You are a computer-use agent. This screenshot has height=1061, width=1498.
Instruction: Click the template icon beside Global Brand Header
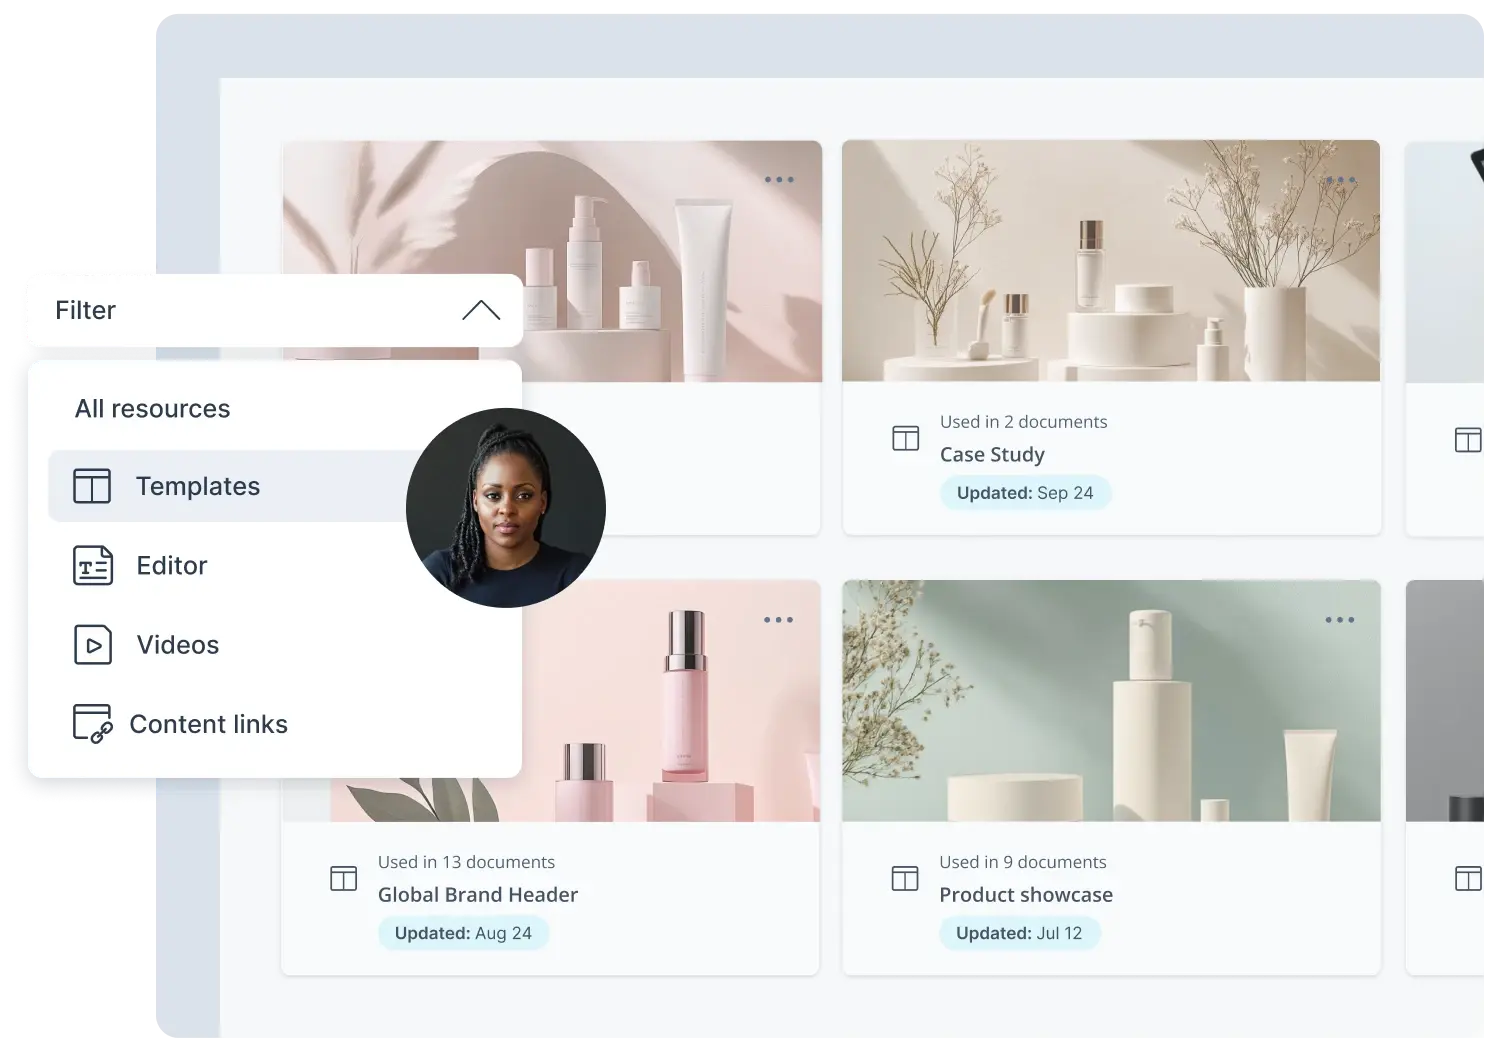pyautogui.click(x=342, y=877)
